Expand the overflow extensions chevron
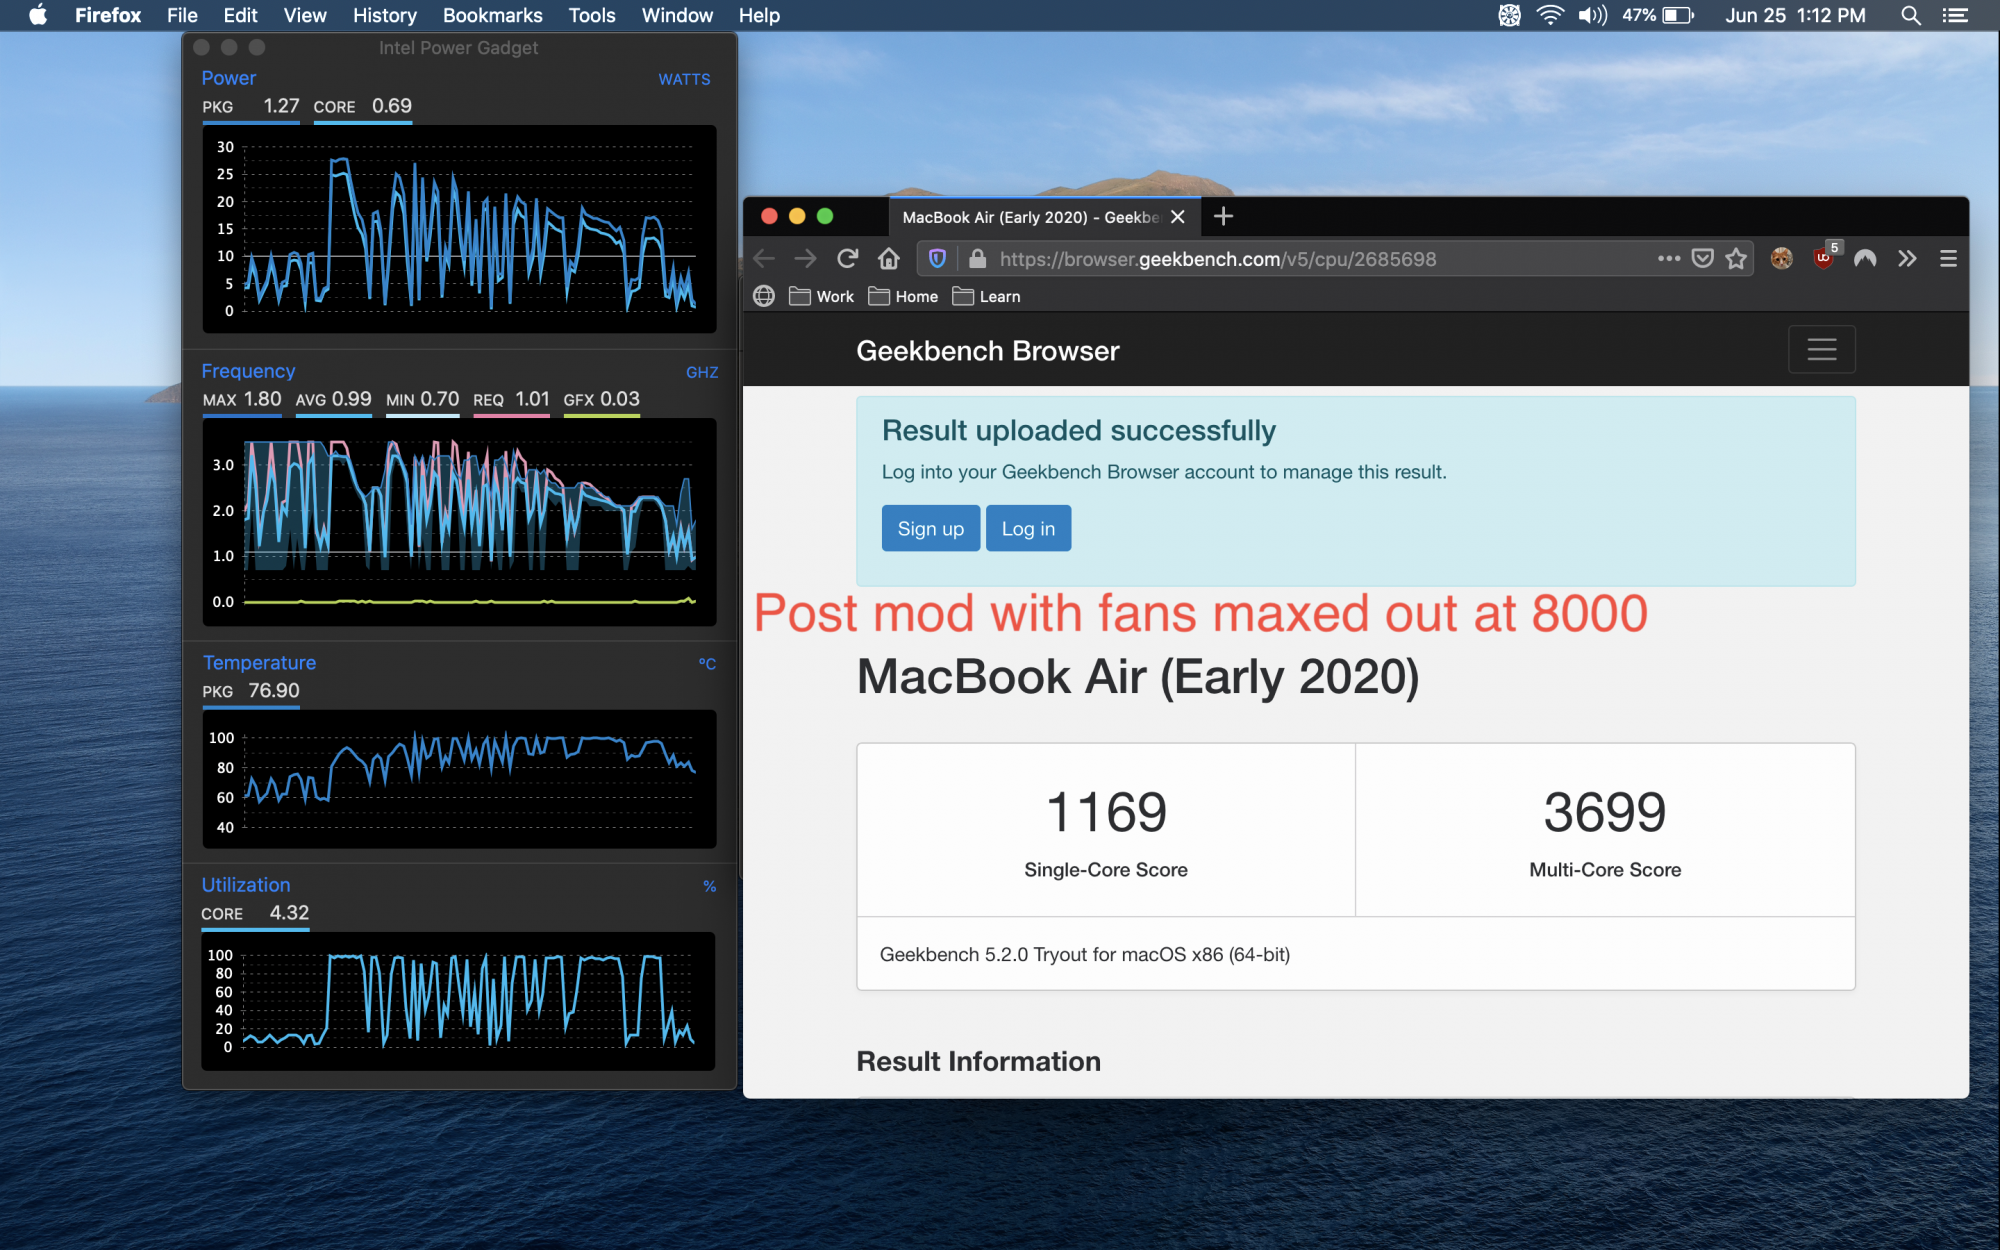Screen dimensions: 2000x1250 (1907, 259)
